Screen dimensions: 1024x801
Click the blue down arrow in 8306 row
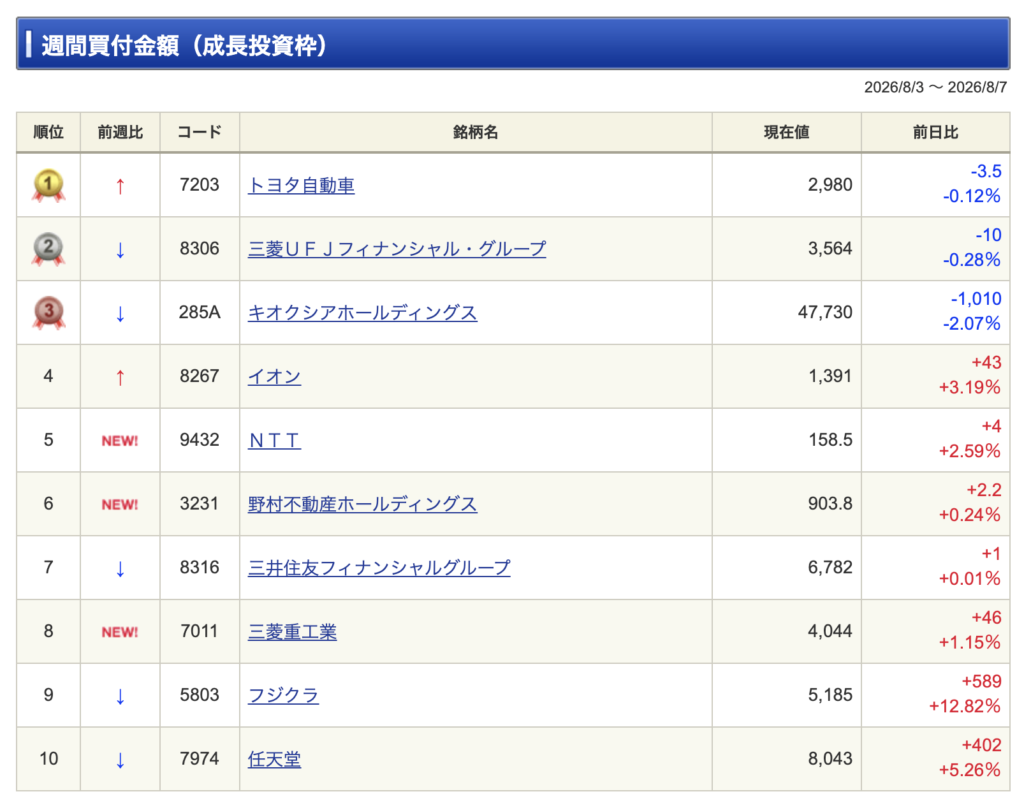click(120, 250)
